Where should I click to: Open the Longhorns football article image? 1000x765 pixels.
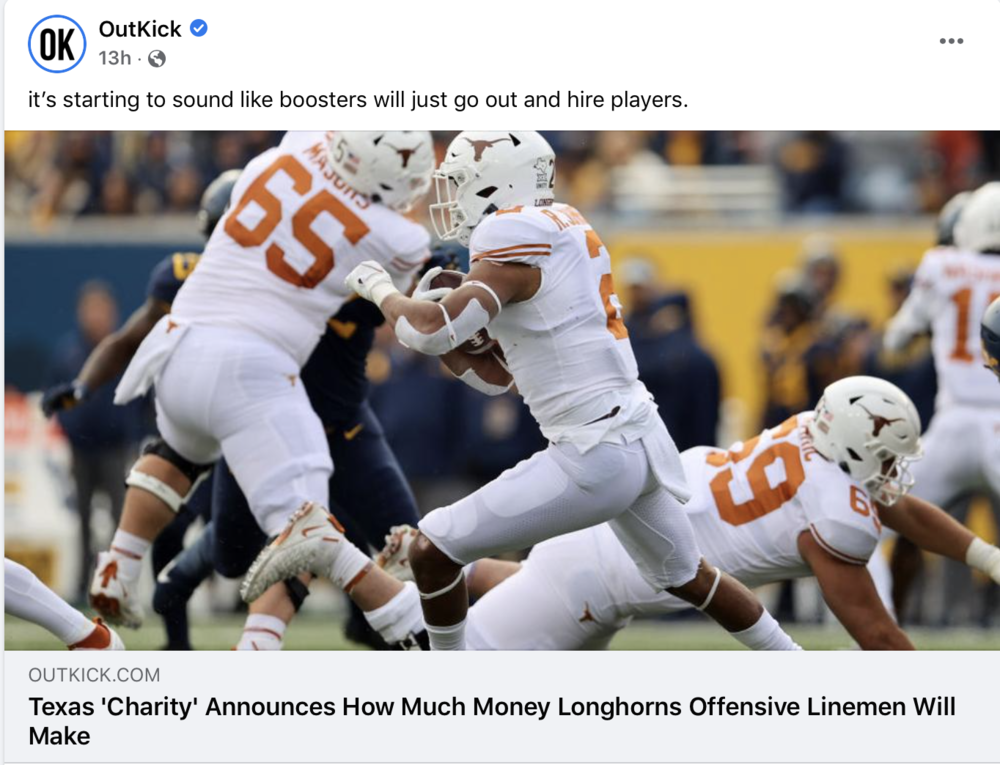502,390
